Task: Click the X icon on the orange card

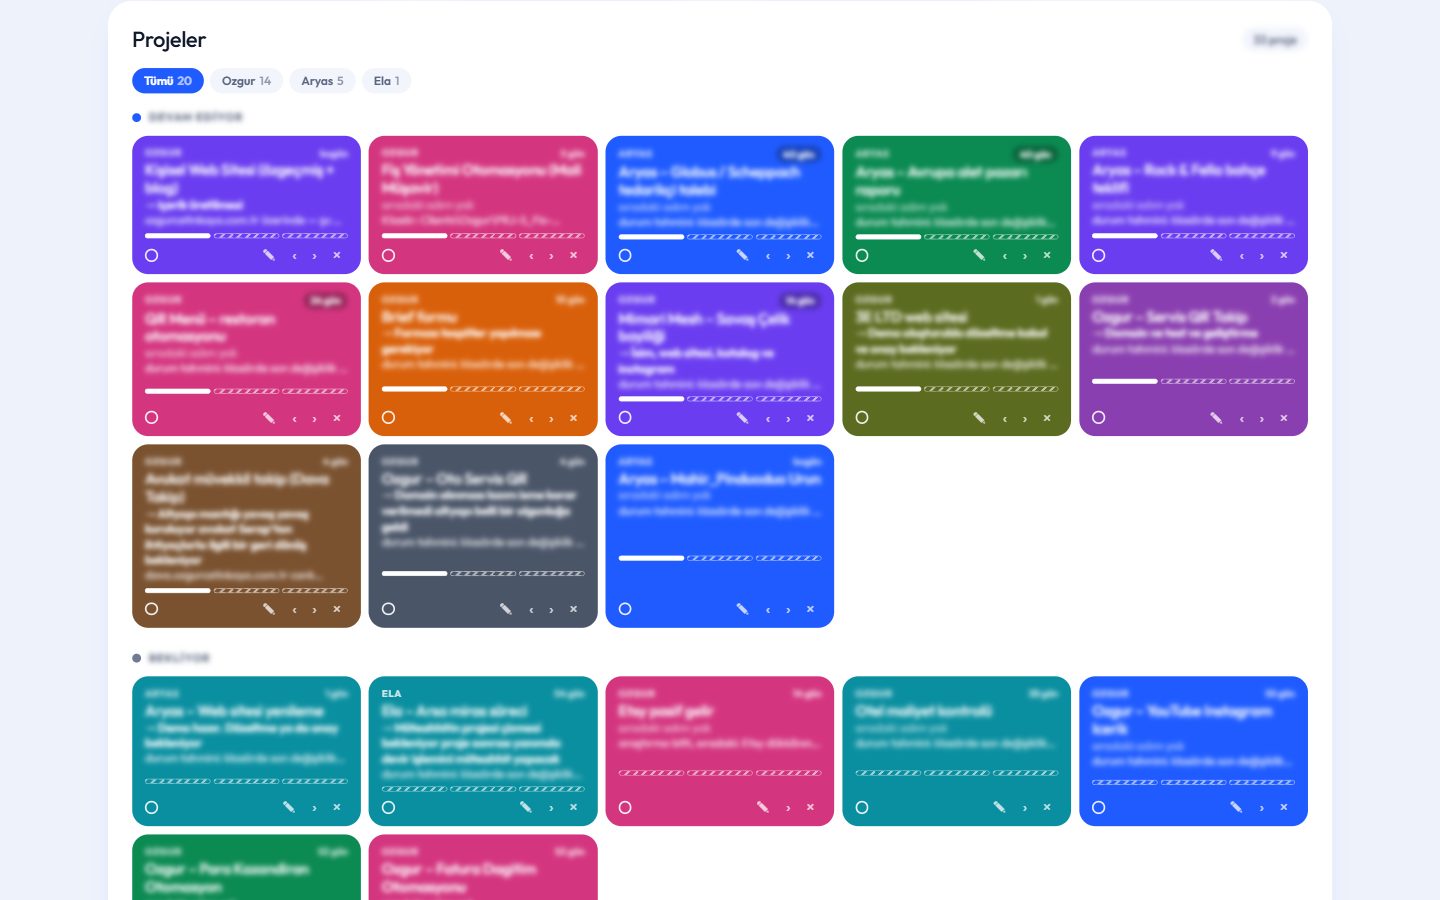Action: 574,418
